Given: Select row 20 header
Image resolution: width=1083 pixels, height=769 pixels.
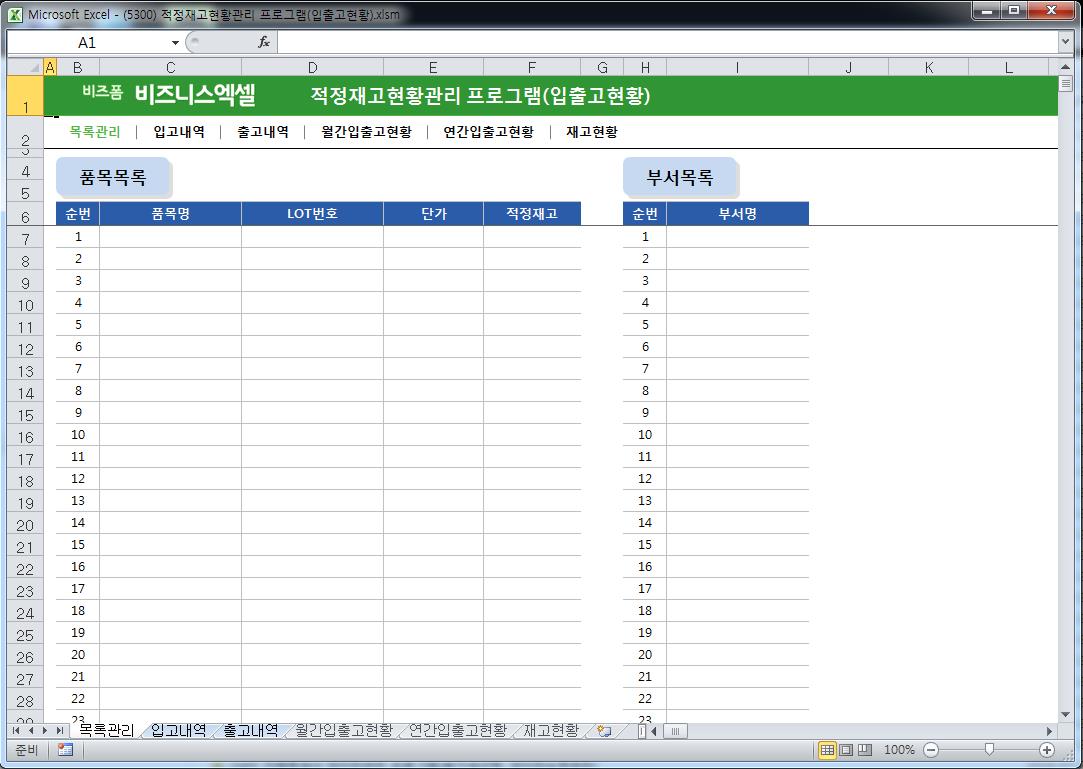Looking at the screenshot, I should pyautogui.click(x=26, y=525).
